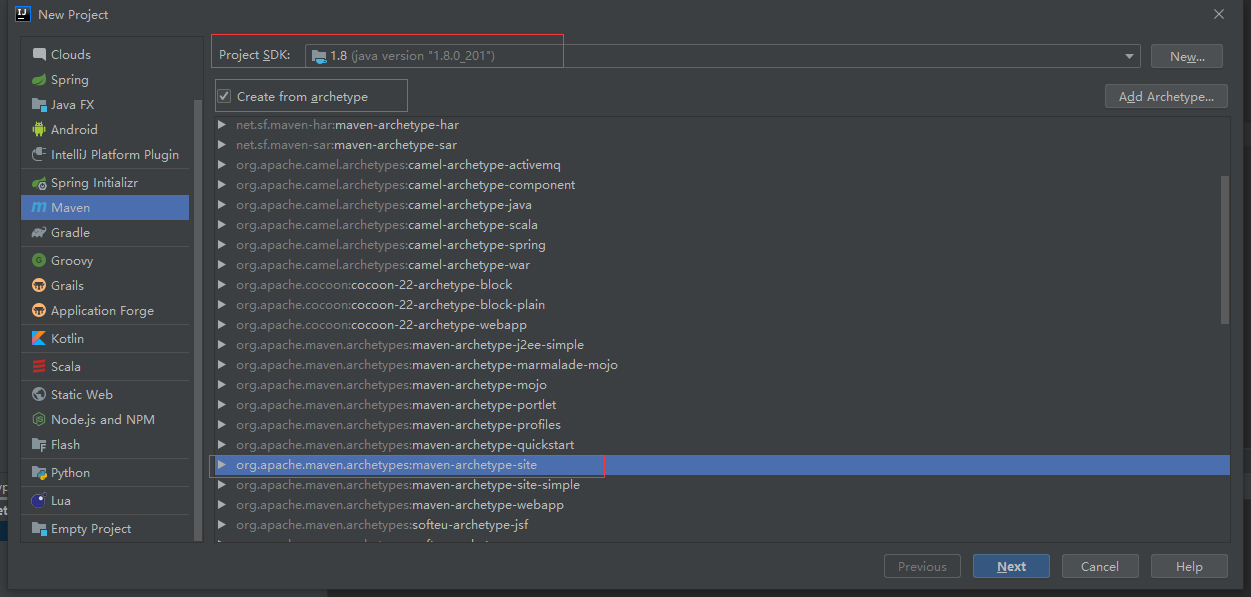Select the Gradle project category

tap(105, 233)
